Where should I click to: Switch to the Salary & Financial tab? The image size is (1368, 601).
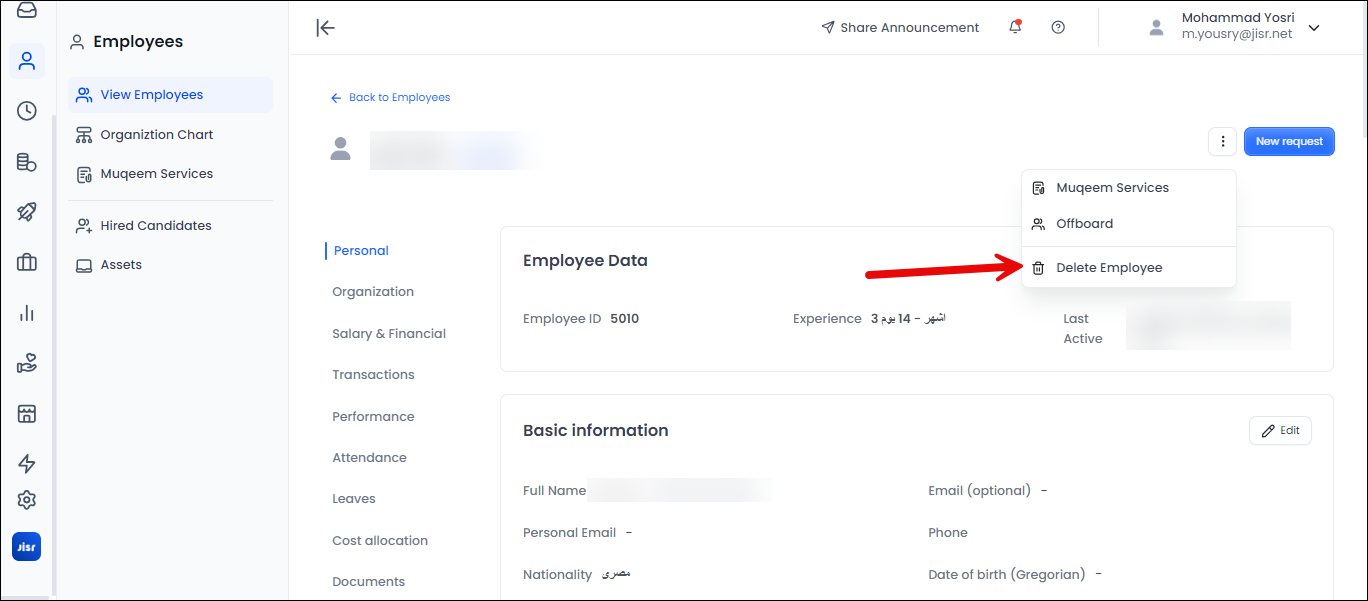(x=388, y=332)
